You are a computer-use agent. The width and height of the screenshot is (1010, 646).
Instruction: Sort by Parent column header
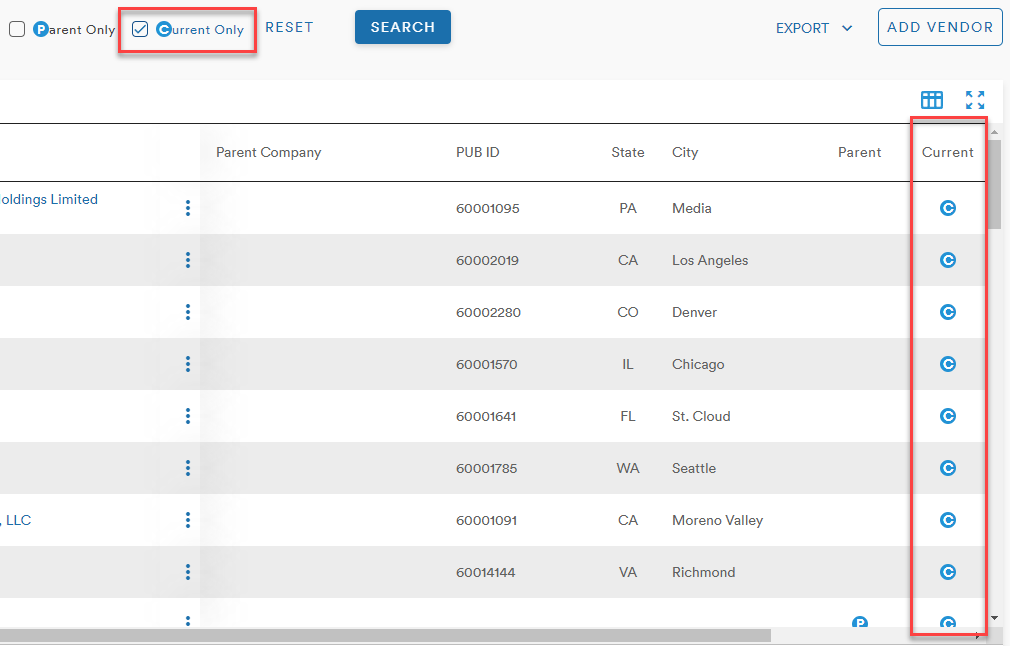(859, 153)
